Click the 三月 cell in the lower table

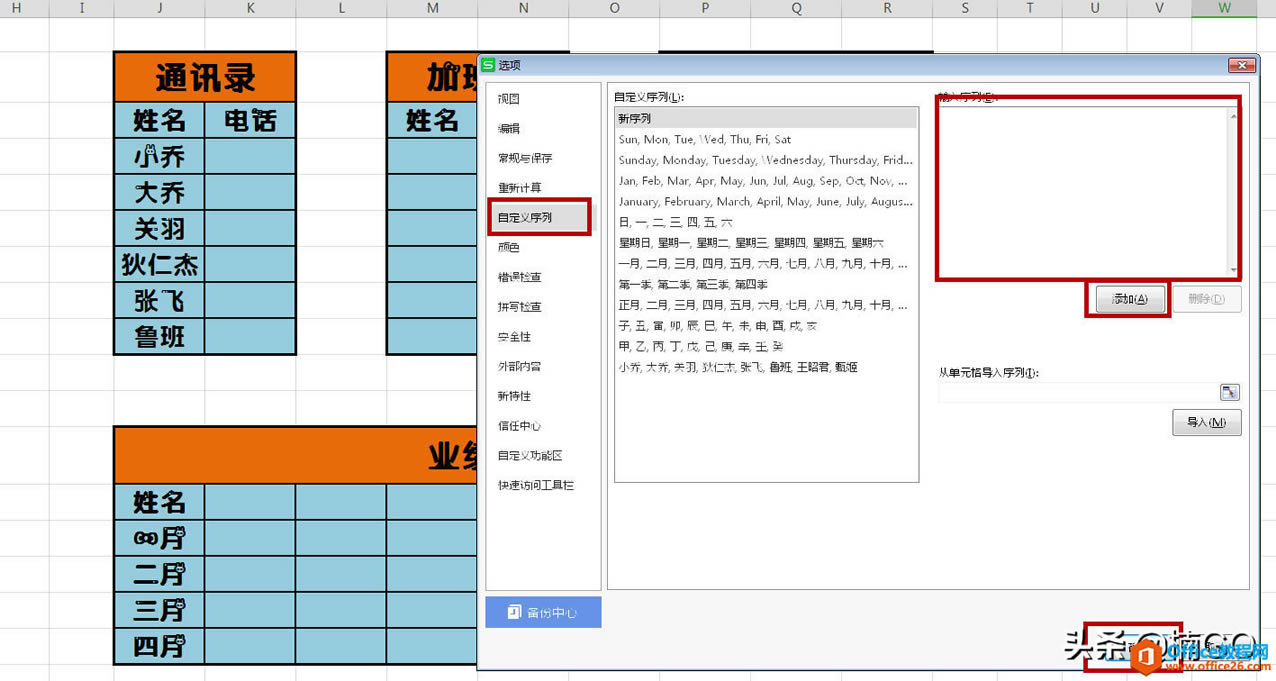tap(160, 610)
